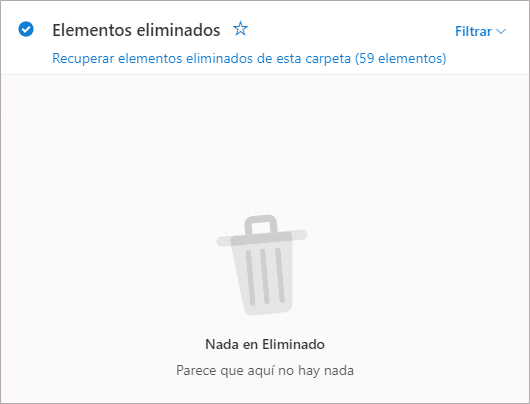Click the word Eliminado in empty message

293,344
